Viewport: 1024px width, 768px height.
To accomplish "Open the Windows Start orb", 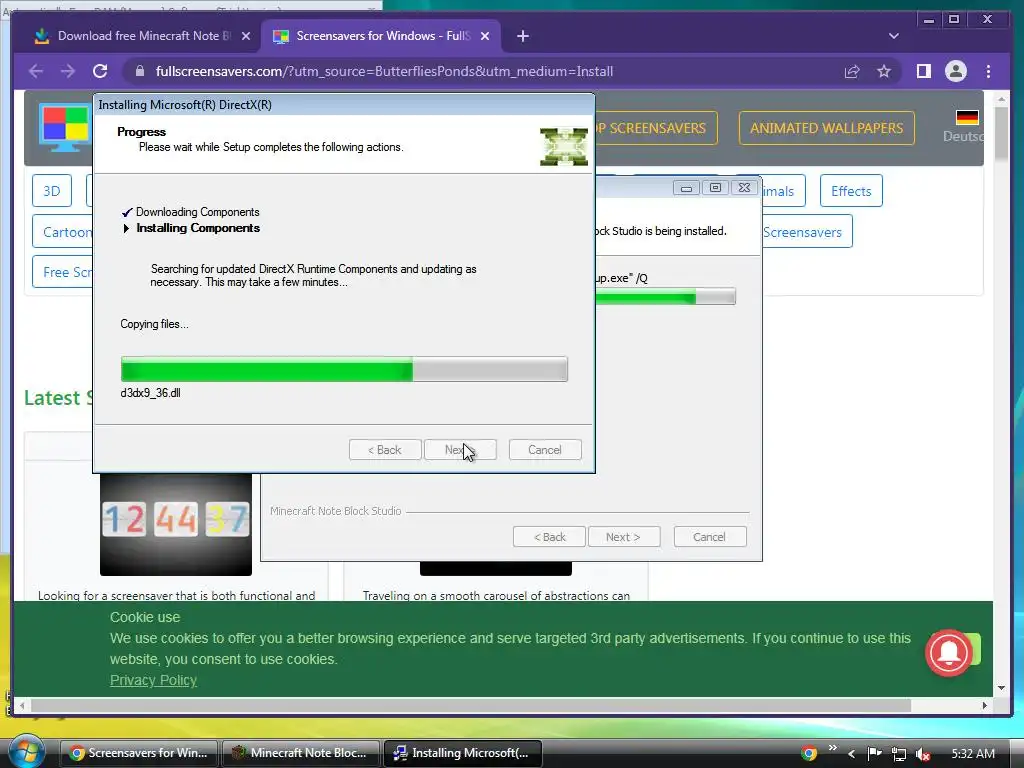I will pos(25,752).
